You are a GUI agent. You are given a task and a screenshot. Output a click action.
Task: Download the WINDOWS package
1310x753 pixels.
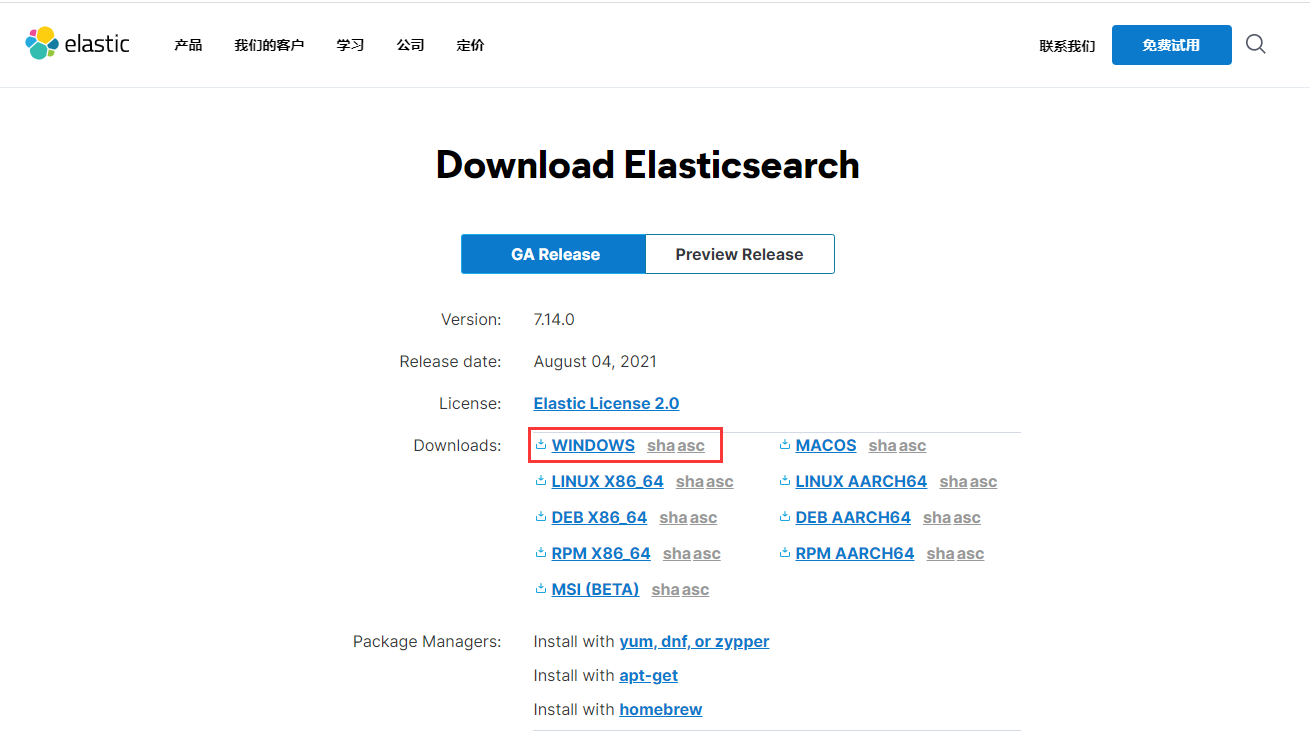593,445
